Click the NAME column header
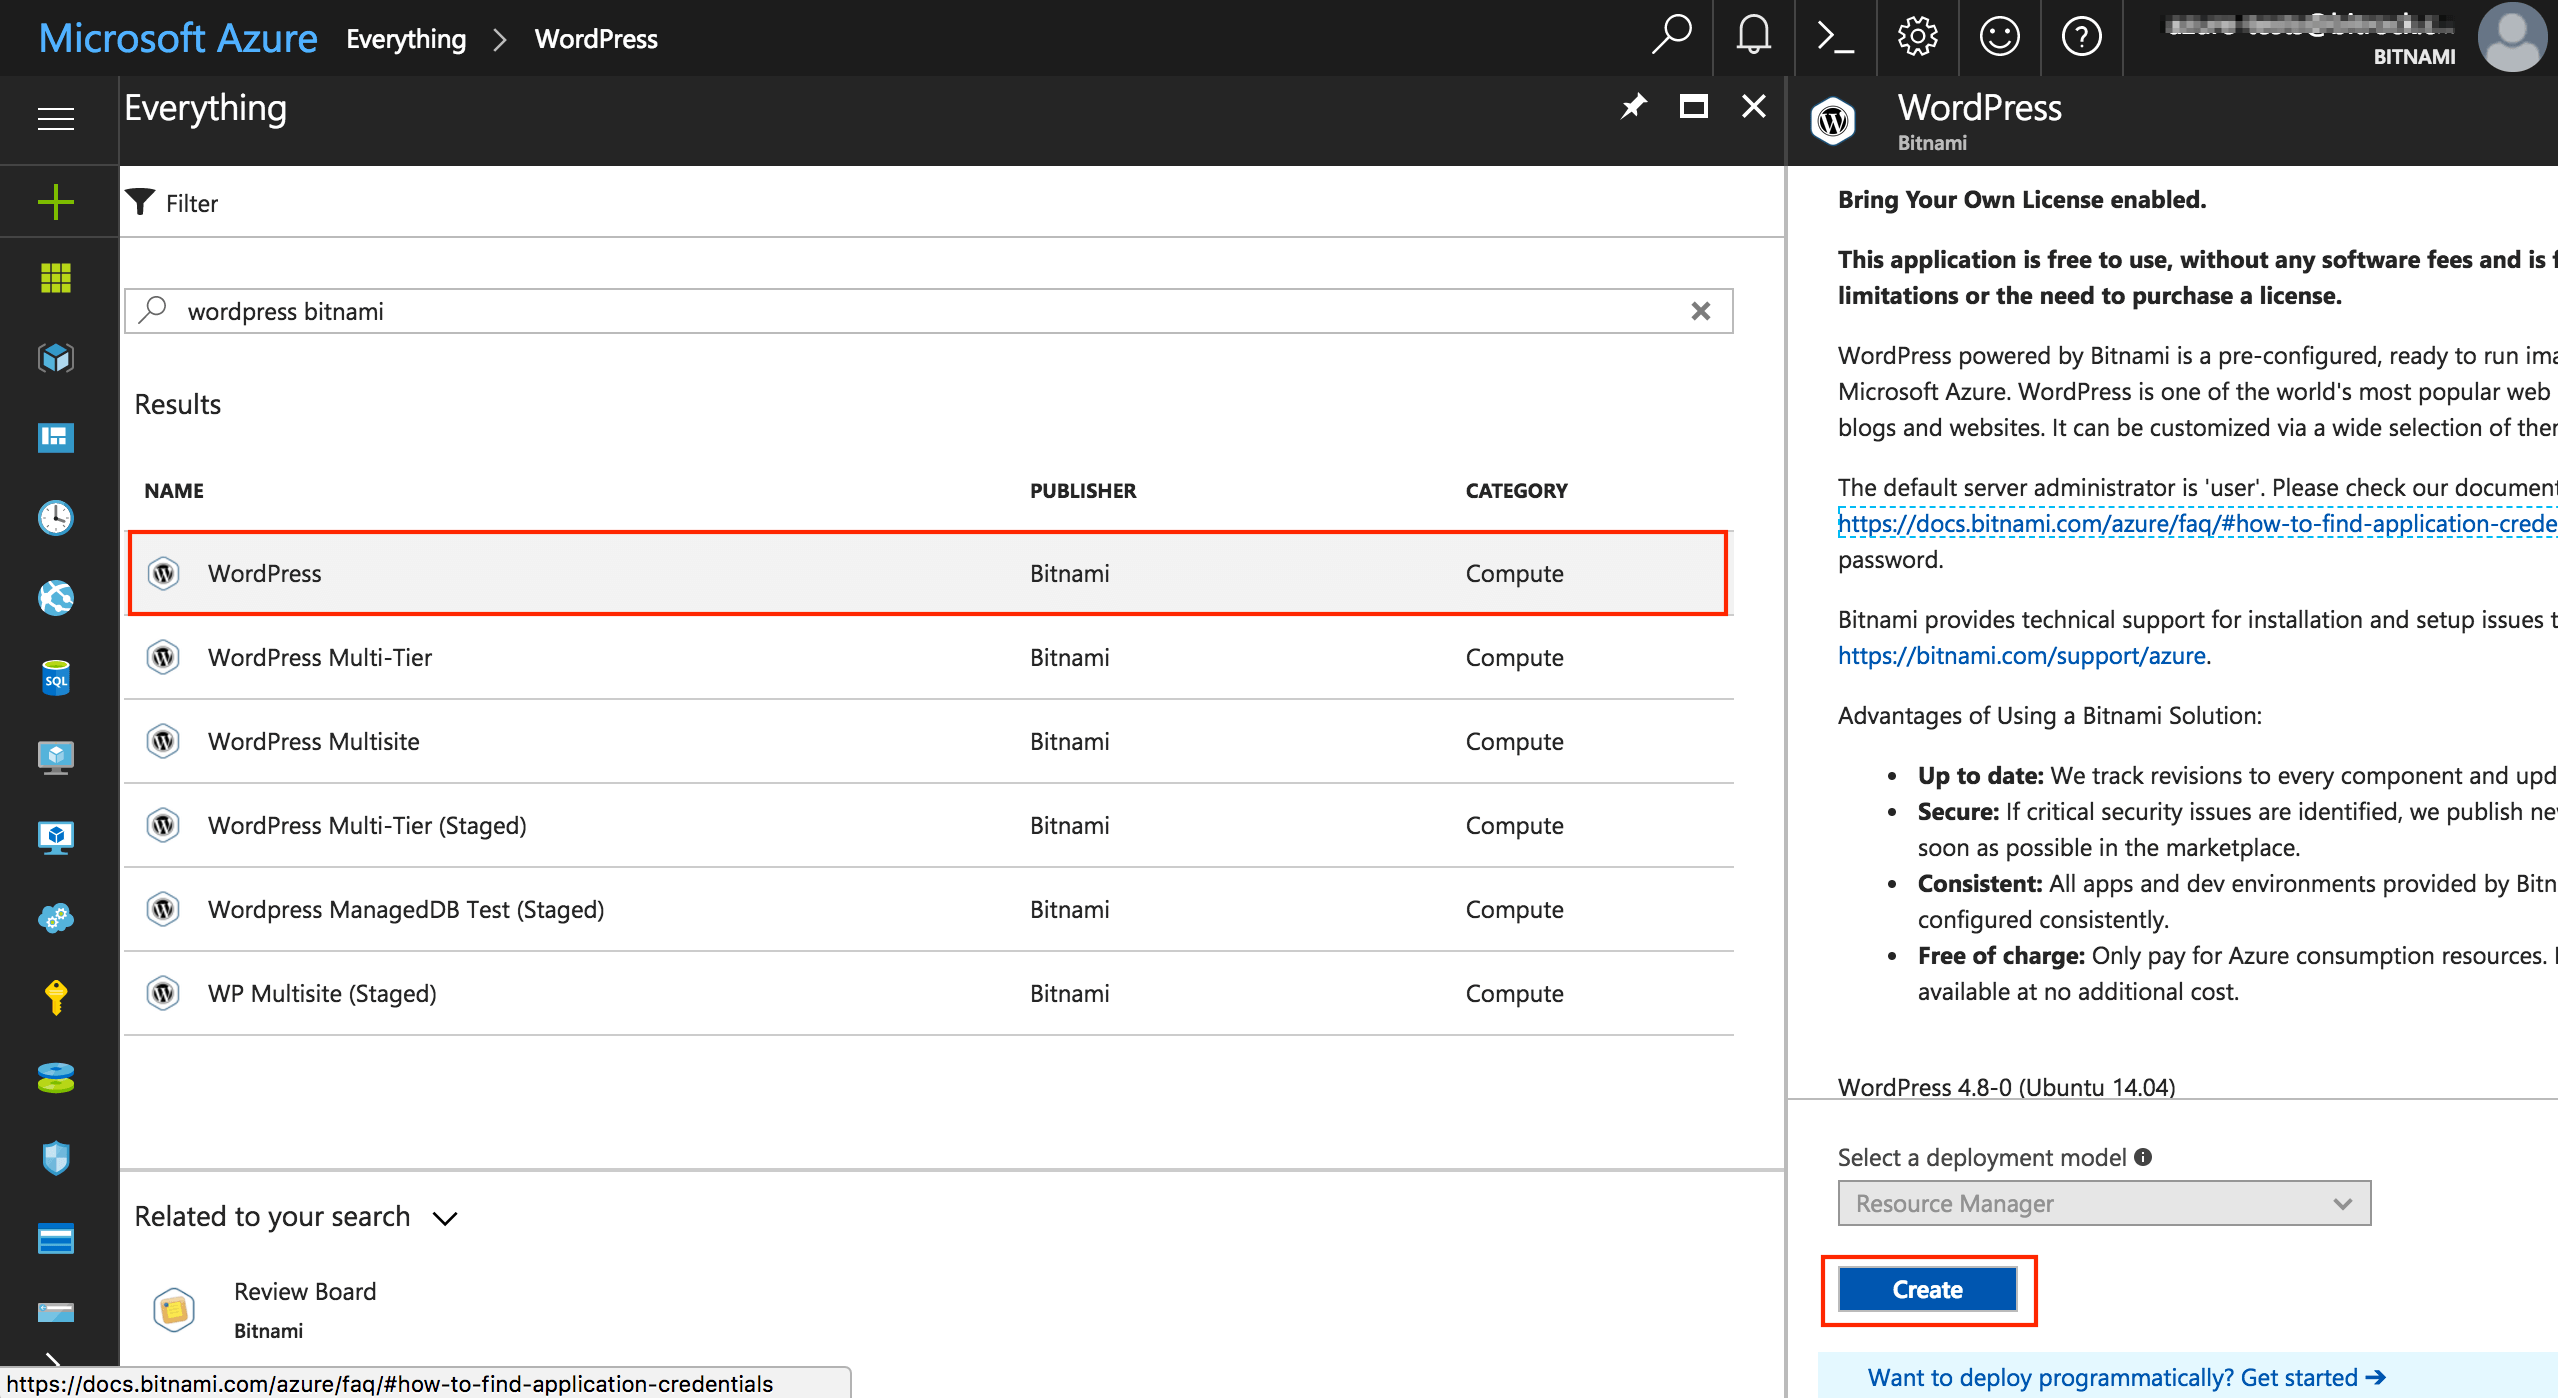2558x1398 pixels. [174, 491]
